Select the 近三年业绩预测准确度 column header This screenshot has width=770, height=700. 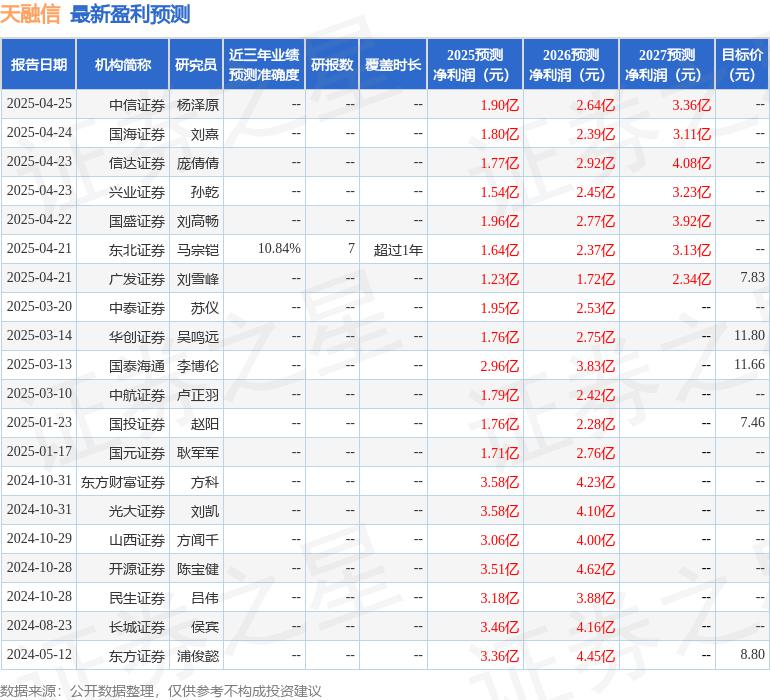pos(264,64)
